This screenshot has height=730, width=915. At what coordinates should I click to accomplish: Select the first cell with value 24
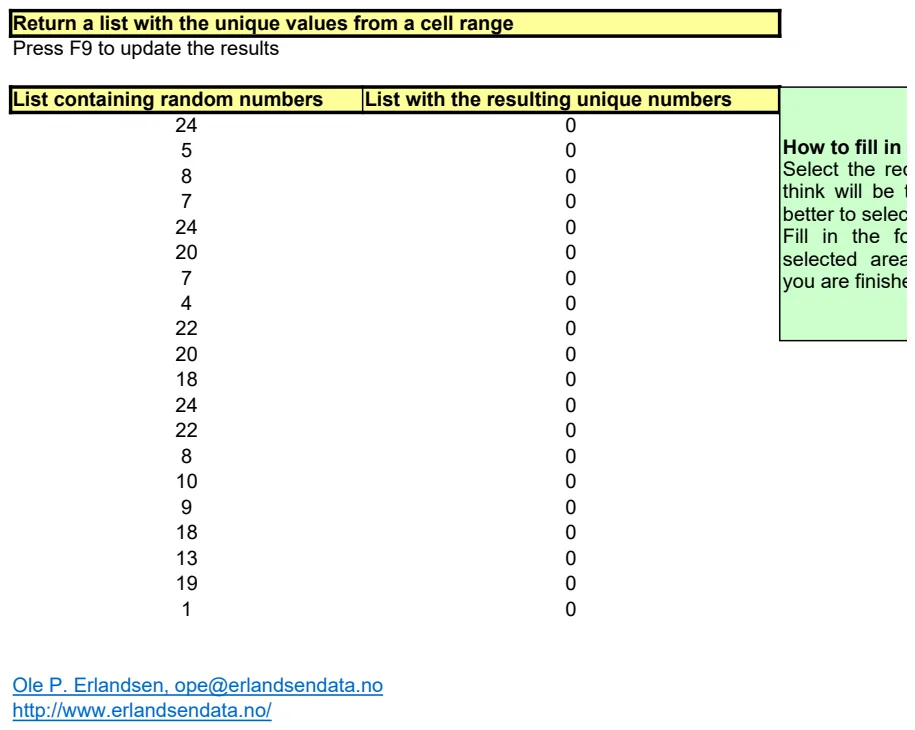click(x=186, y=125)
